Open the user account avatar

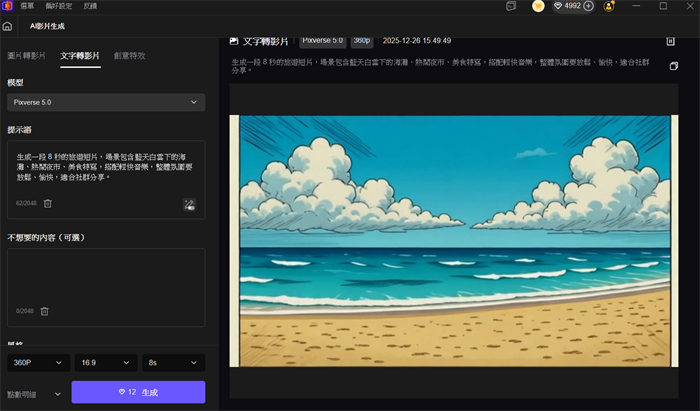pos(608,6)
